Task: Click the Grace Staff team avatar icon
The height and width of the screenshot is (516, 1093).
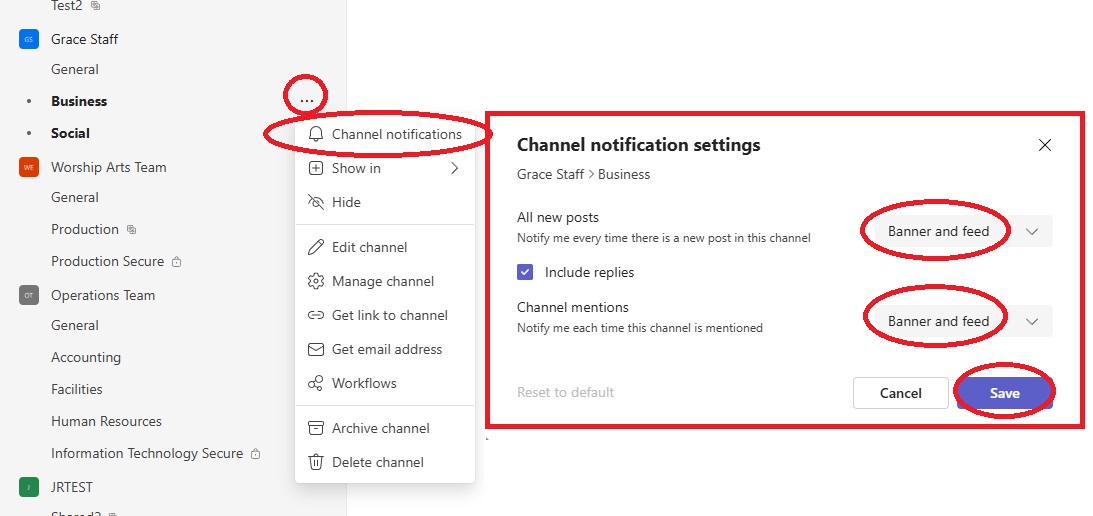Action: 28,39
